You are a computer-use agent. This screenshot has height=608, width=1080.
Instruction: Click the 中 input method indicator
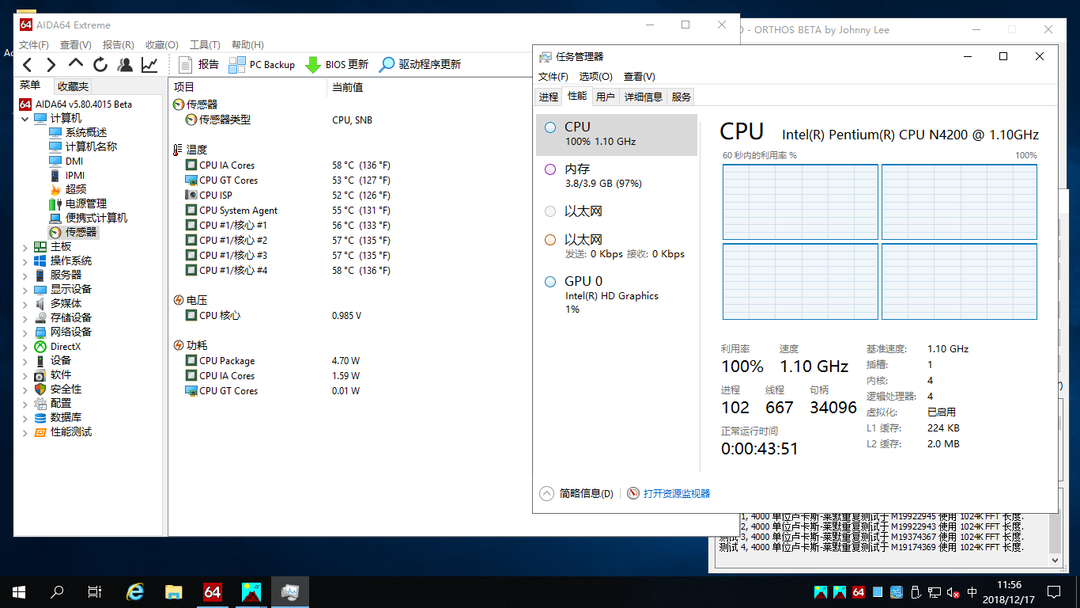tap(972, 592)
